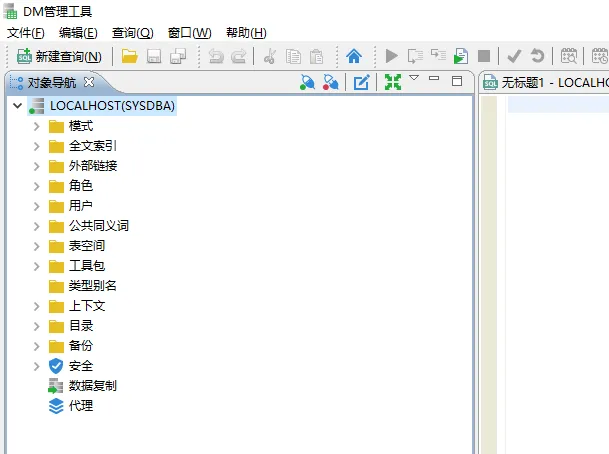Select the 用户 tree item label

[x=81, y=206]
